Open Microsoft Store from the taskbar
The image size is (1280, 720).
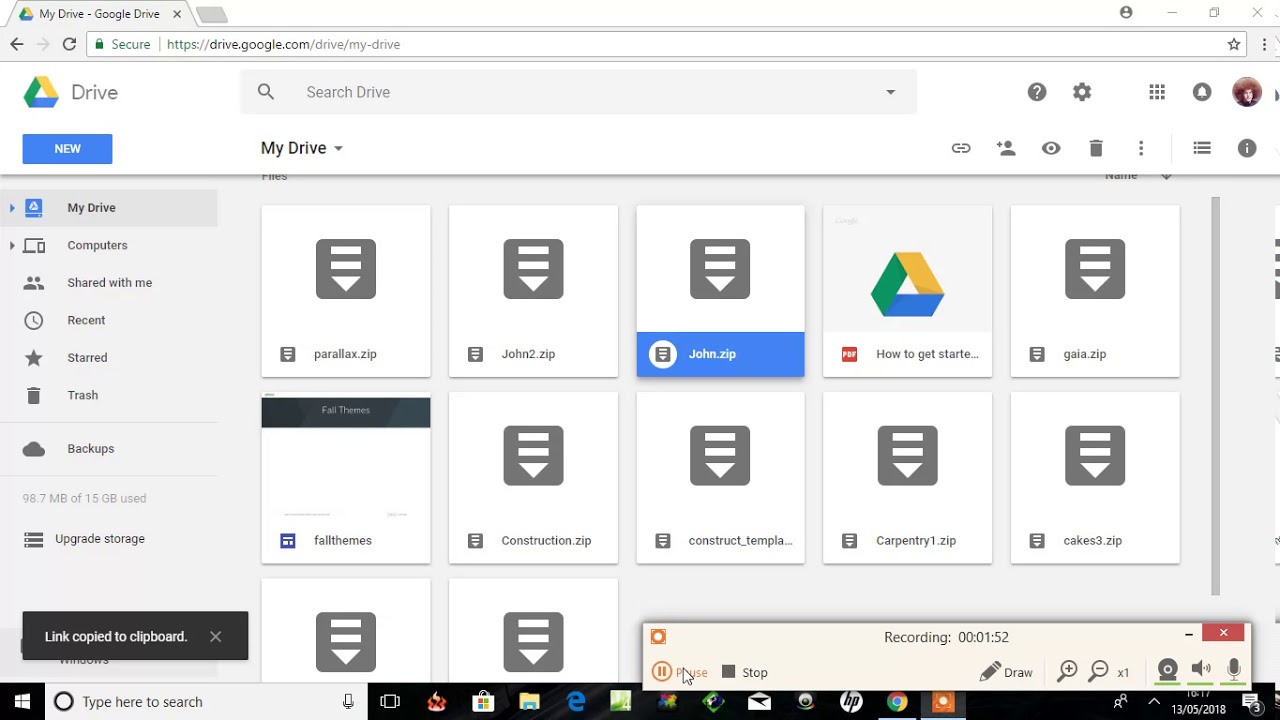pos(483,702)
